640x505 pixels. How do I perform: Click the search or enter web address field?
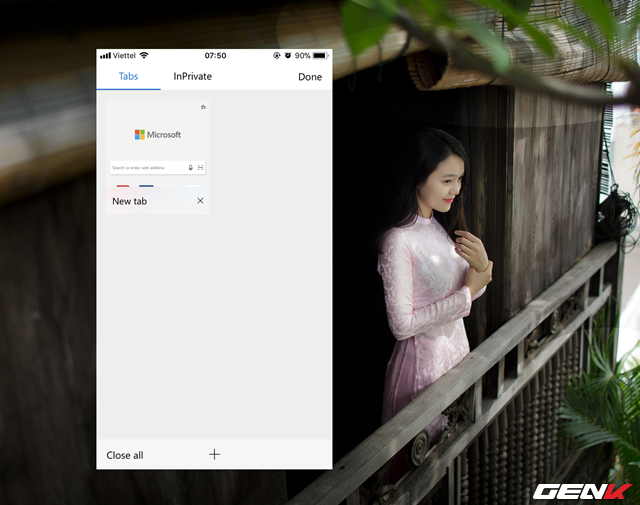(x=158, y=167)
